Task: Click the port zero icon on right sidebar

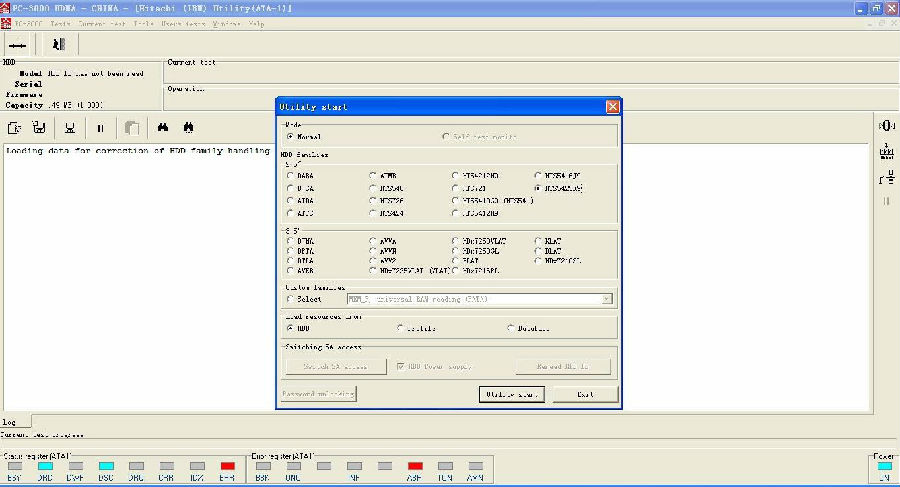Action: (x=886, y=125)
